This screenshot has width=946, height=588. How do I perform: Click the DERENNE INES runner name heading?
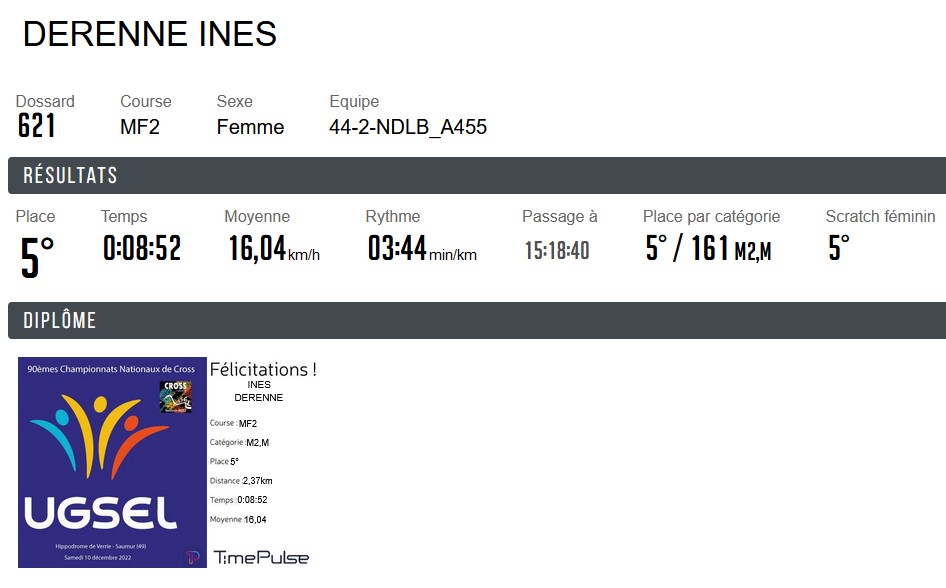coord(150,35)
